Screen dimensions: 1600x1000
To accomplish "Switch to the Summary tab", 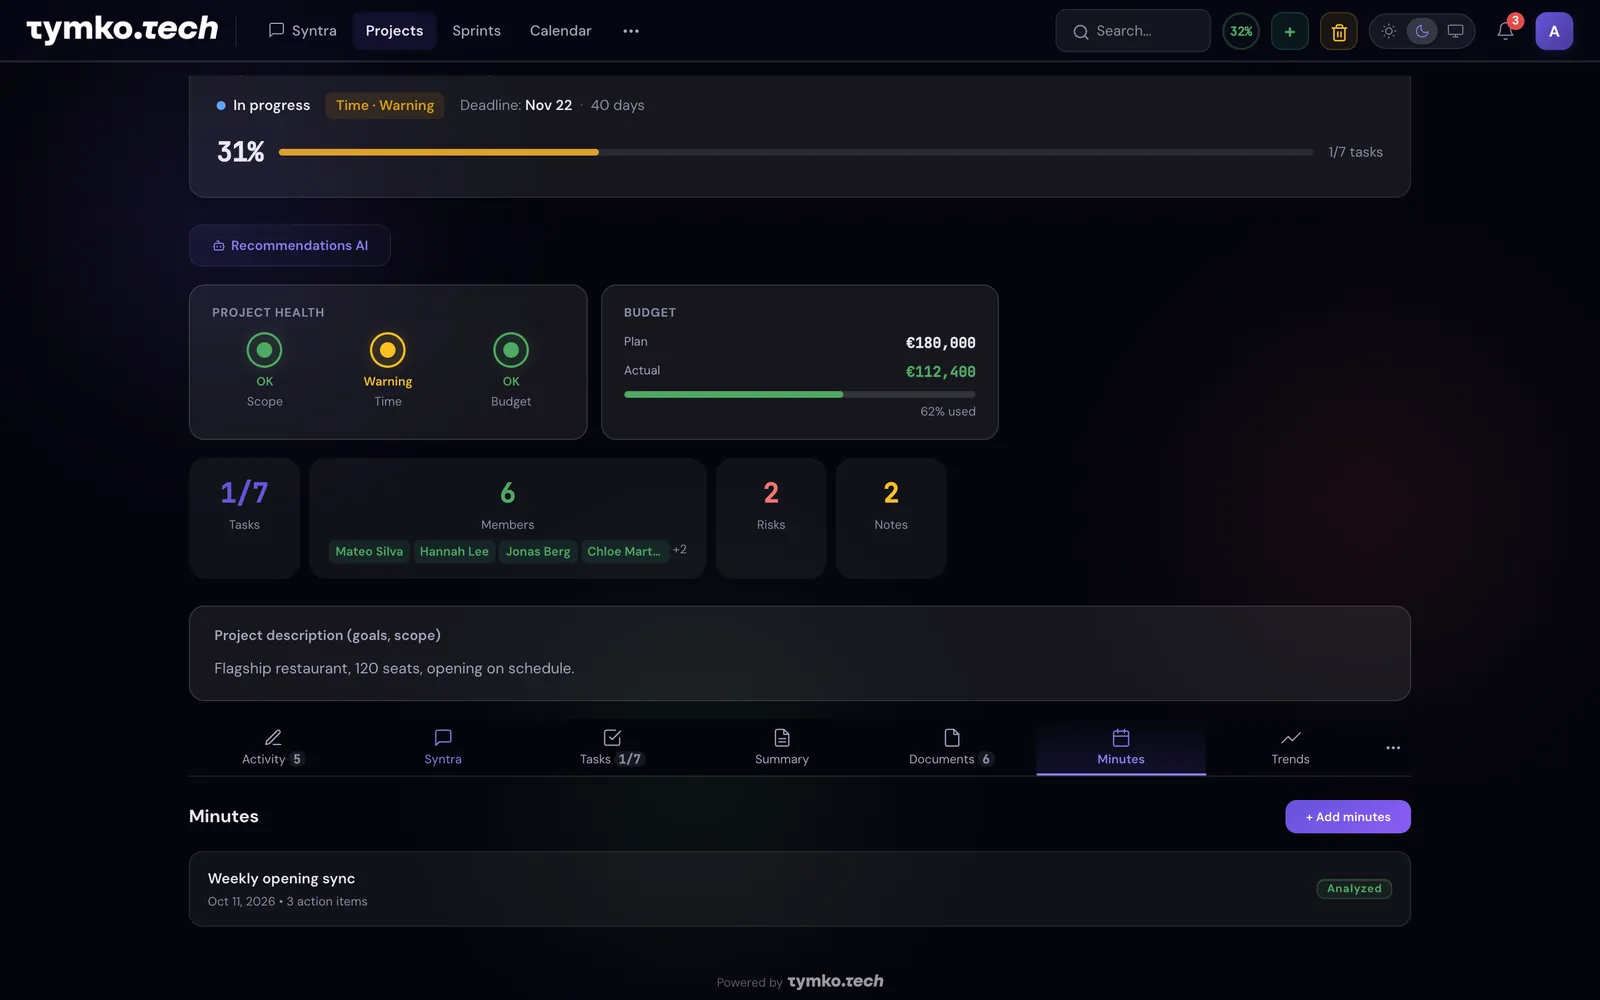I will (x=782, y=747).
